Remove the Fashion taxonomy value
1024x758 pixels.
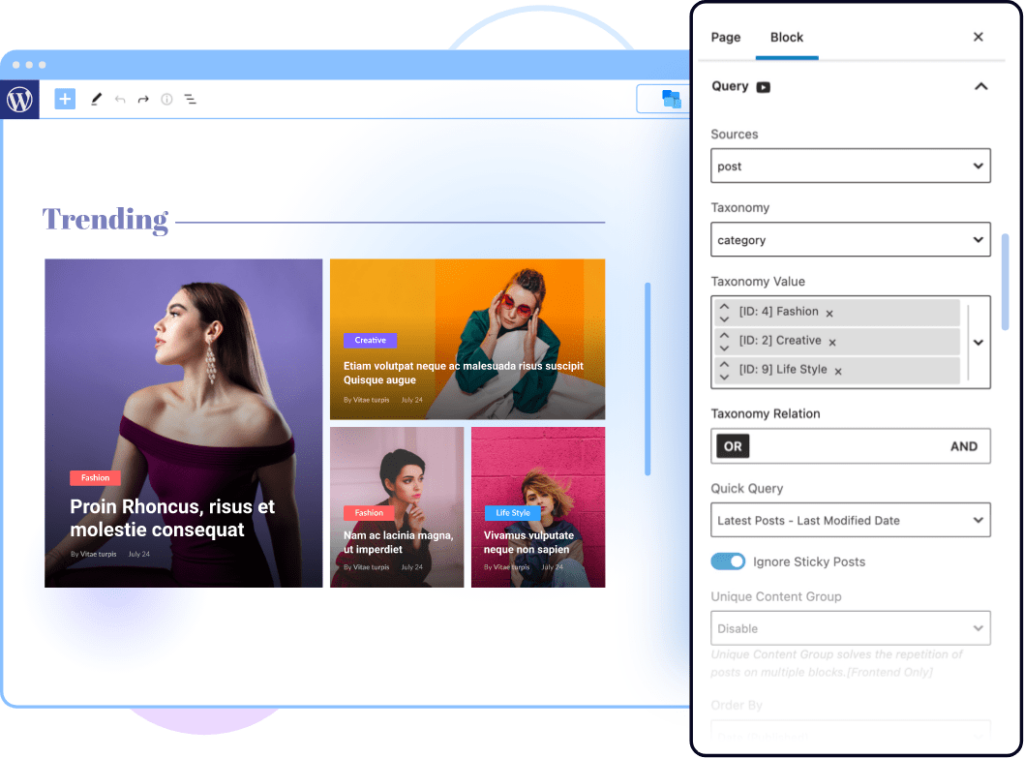tap(829, 314)
